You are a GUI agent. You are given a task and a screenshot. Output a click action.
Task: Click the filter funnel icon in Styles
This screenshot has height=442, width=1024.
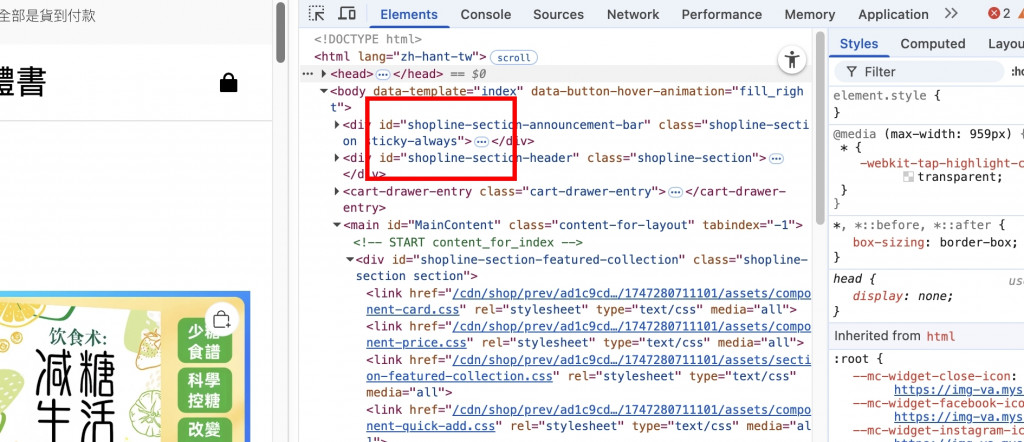coord(851,72)
